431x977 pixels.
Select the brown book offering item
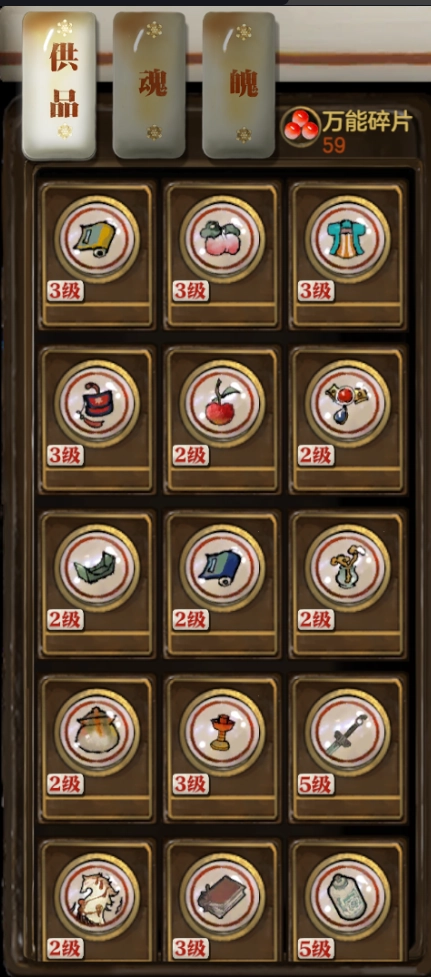pyautogui.click(x=222, y=895)
